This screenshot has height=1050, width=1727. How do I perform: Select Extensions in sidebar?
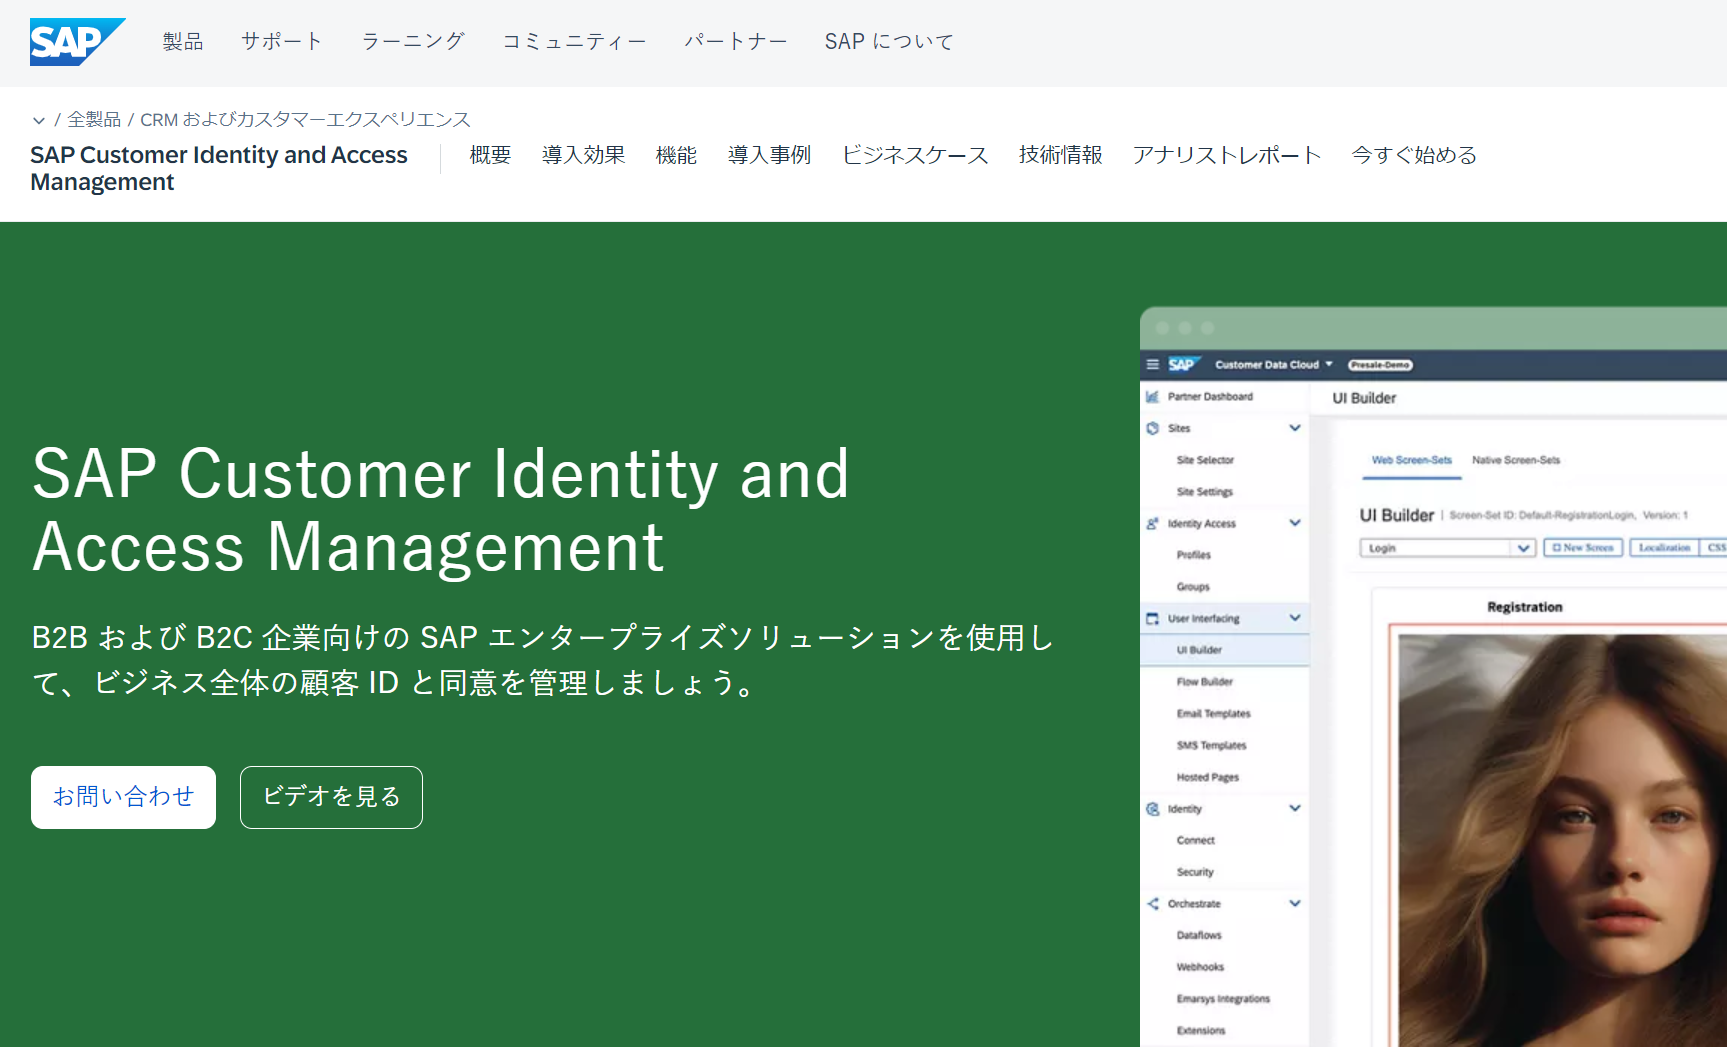(x=1200, y=1031)
